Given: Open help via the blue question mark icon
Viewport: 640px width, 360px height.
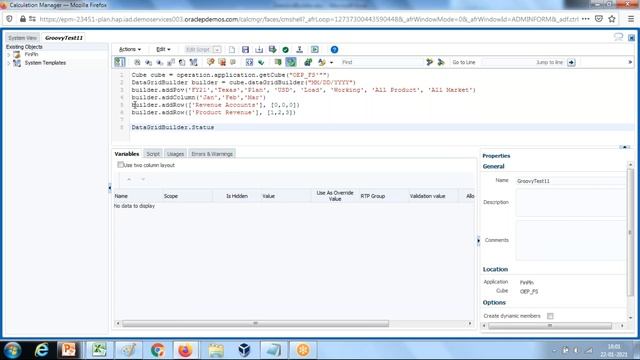Looking at the screenshot, I should (334, 49).
